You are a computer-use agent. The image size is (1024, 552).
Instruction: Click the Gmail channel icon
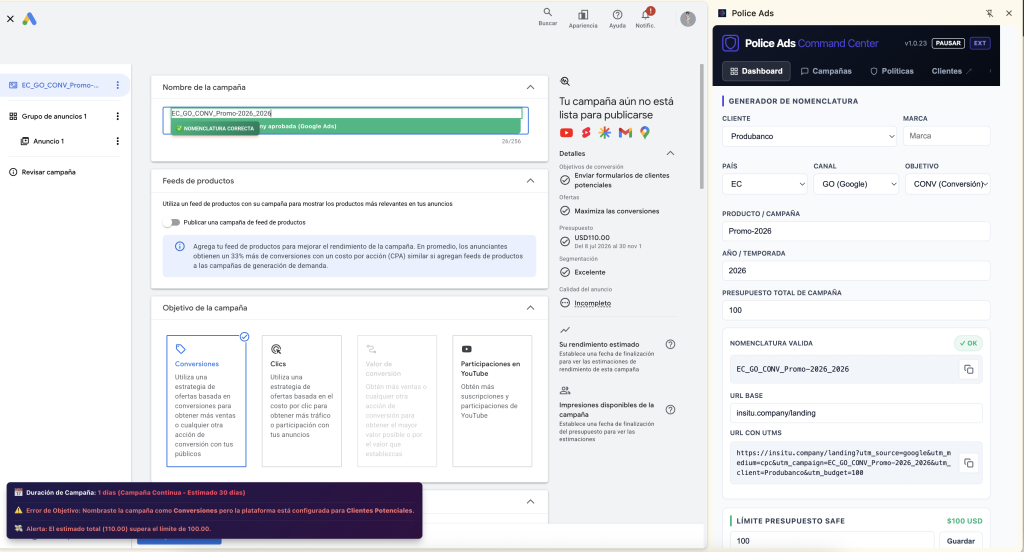point(625,133)
